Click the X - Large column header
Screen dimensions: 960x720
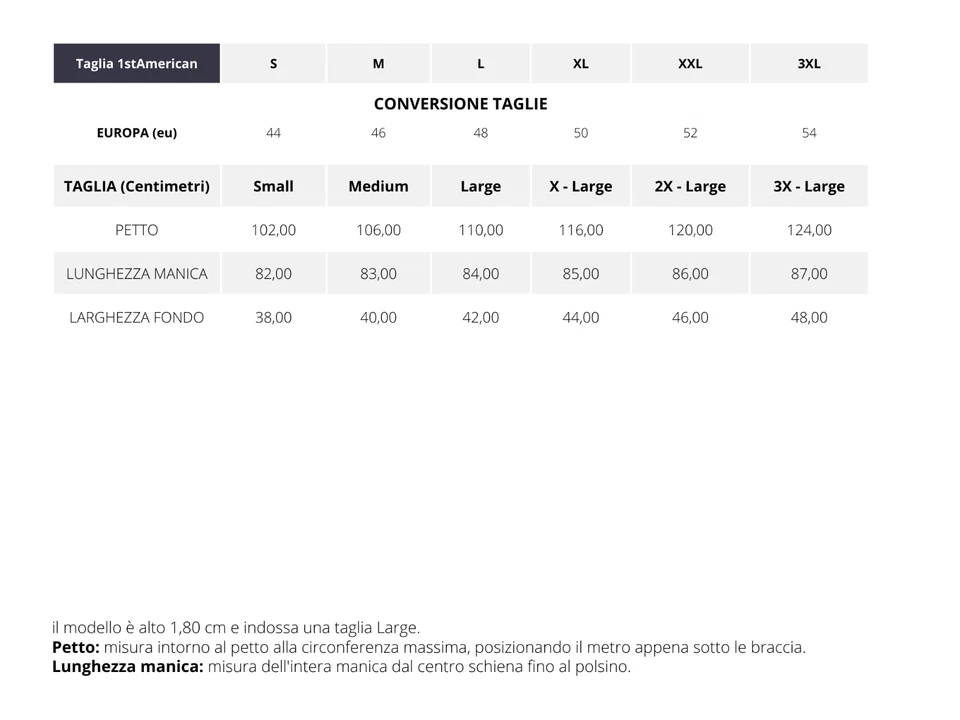click(x=581, y=186)
